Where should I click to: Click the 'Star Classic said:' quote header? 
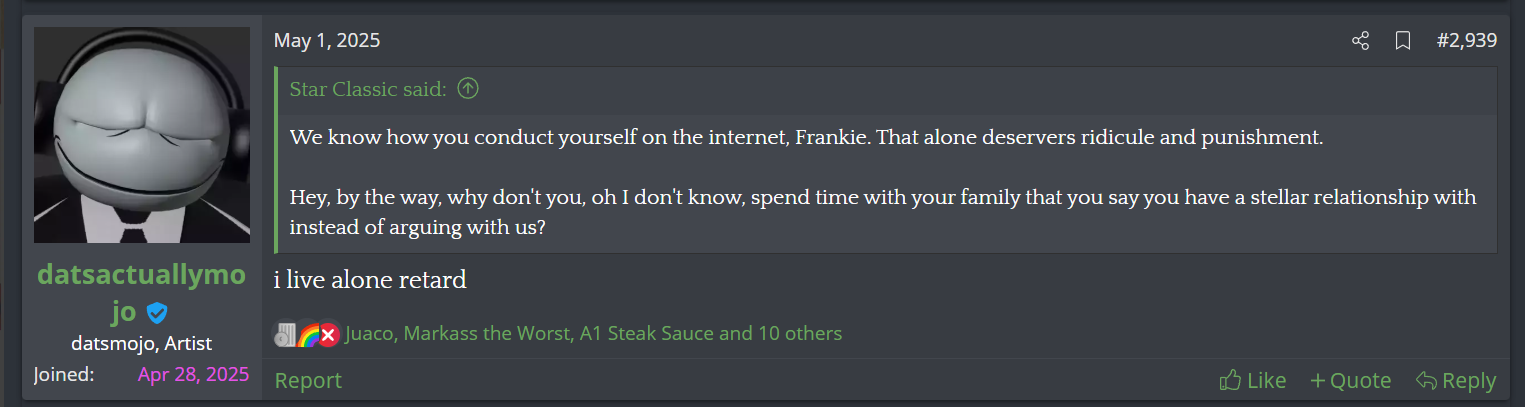coord(370,89)
